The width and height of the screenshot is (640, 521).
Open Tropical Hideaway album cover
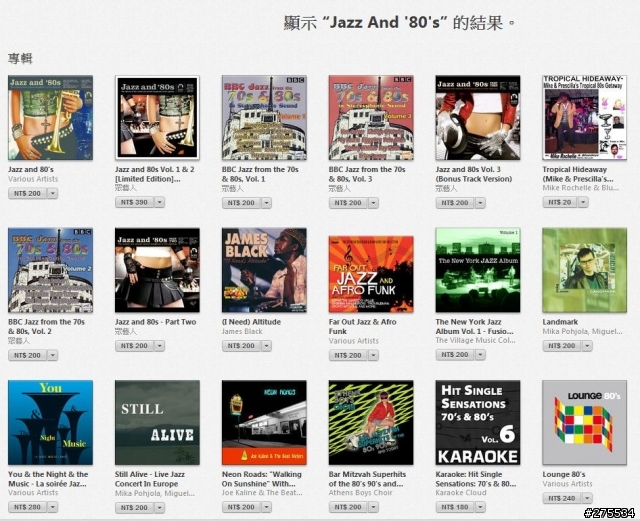(584, 118)
